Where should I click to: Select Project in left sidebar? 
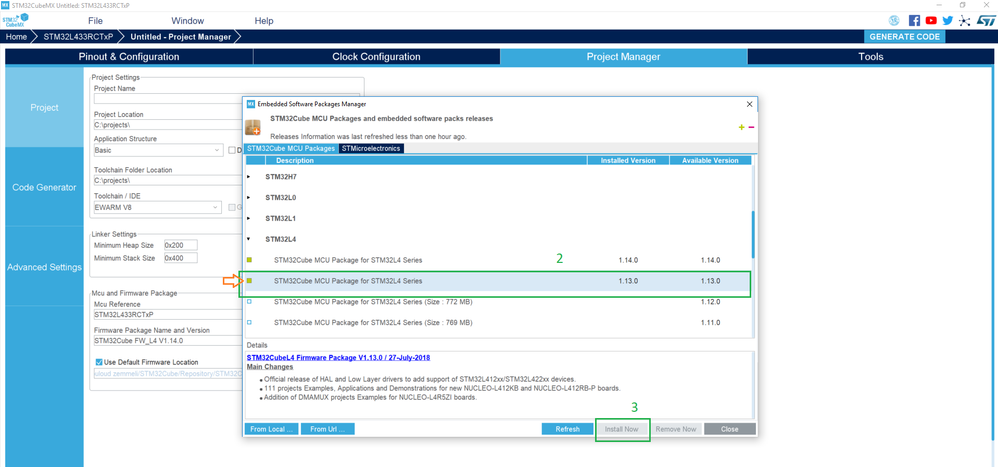[45, 108]
